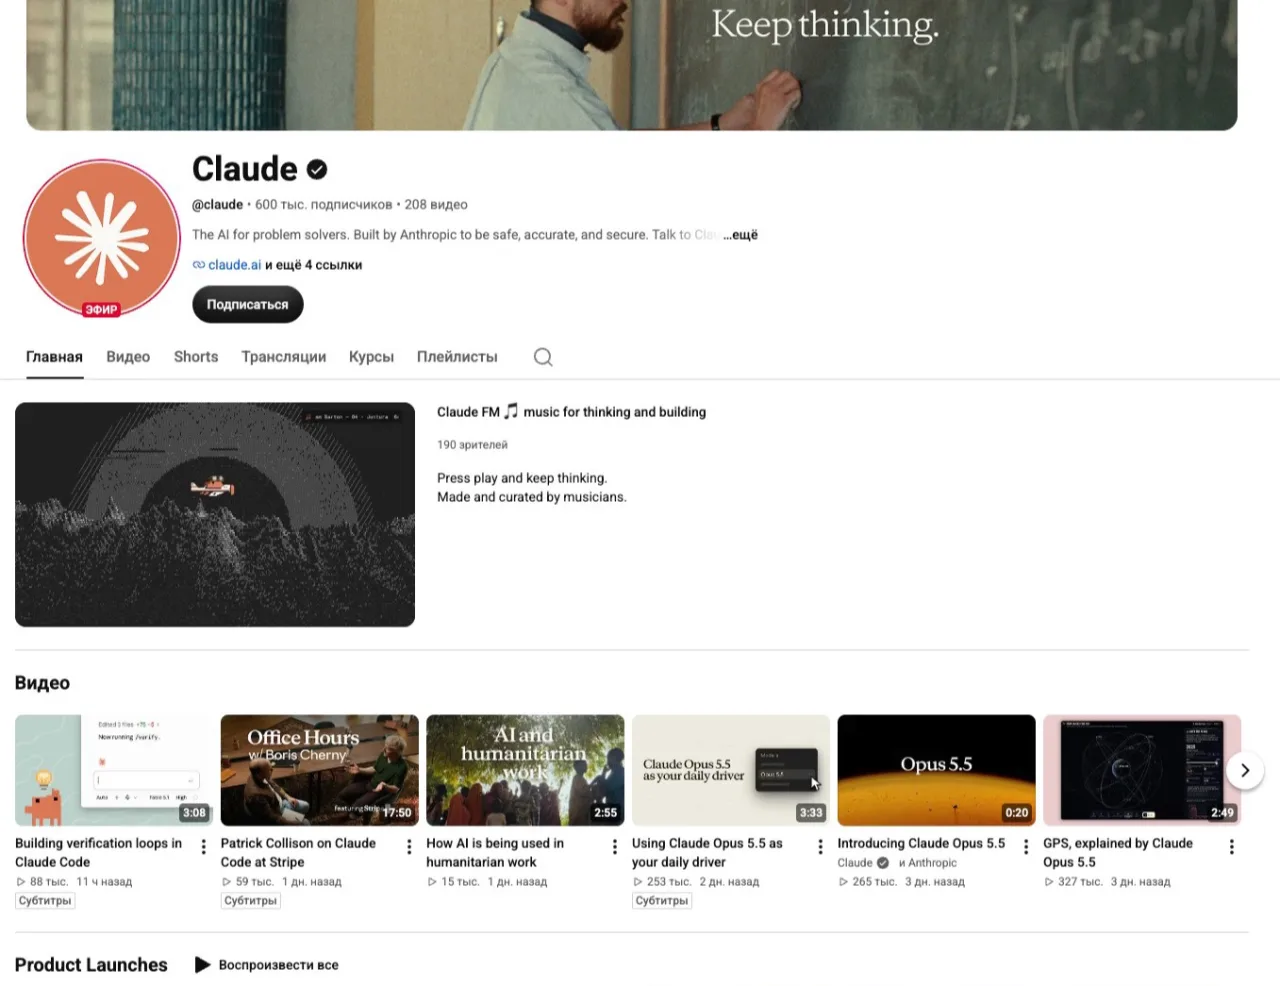Expand the "и ещё 4 ссылки" links list
Image resolution: width=1280 pixels, height=986 pixels.
(314, 265)
